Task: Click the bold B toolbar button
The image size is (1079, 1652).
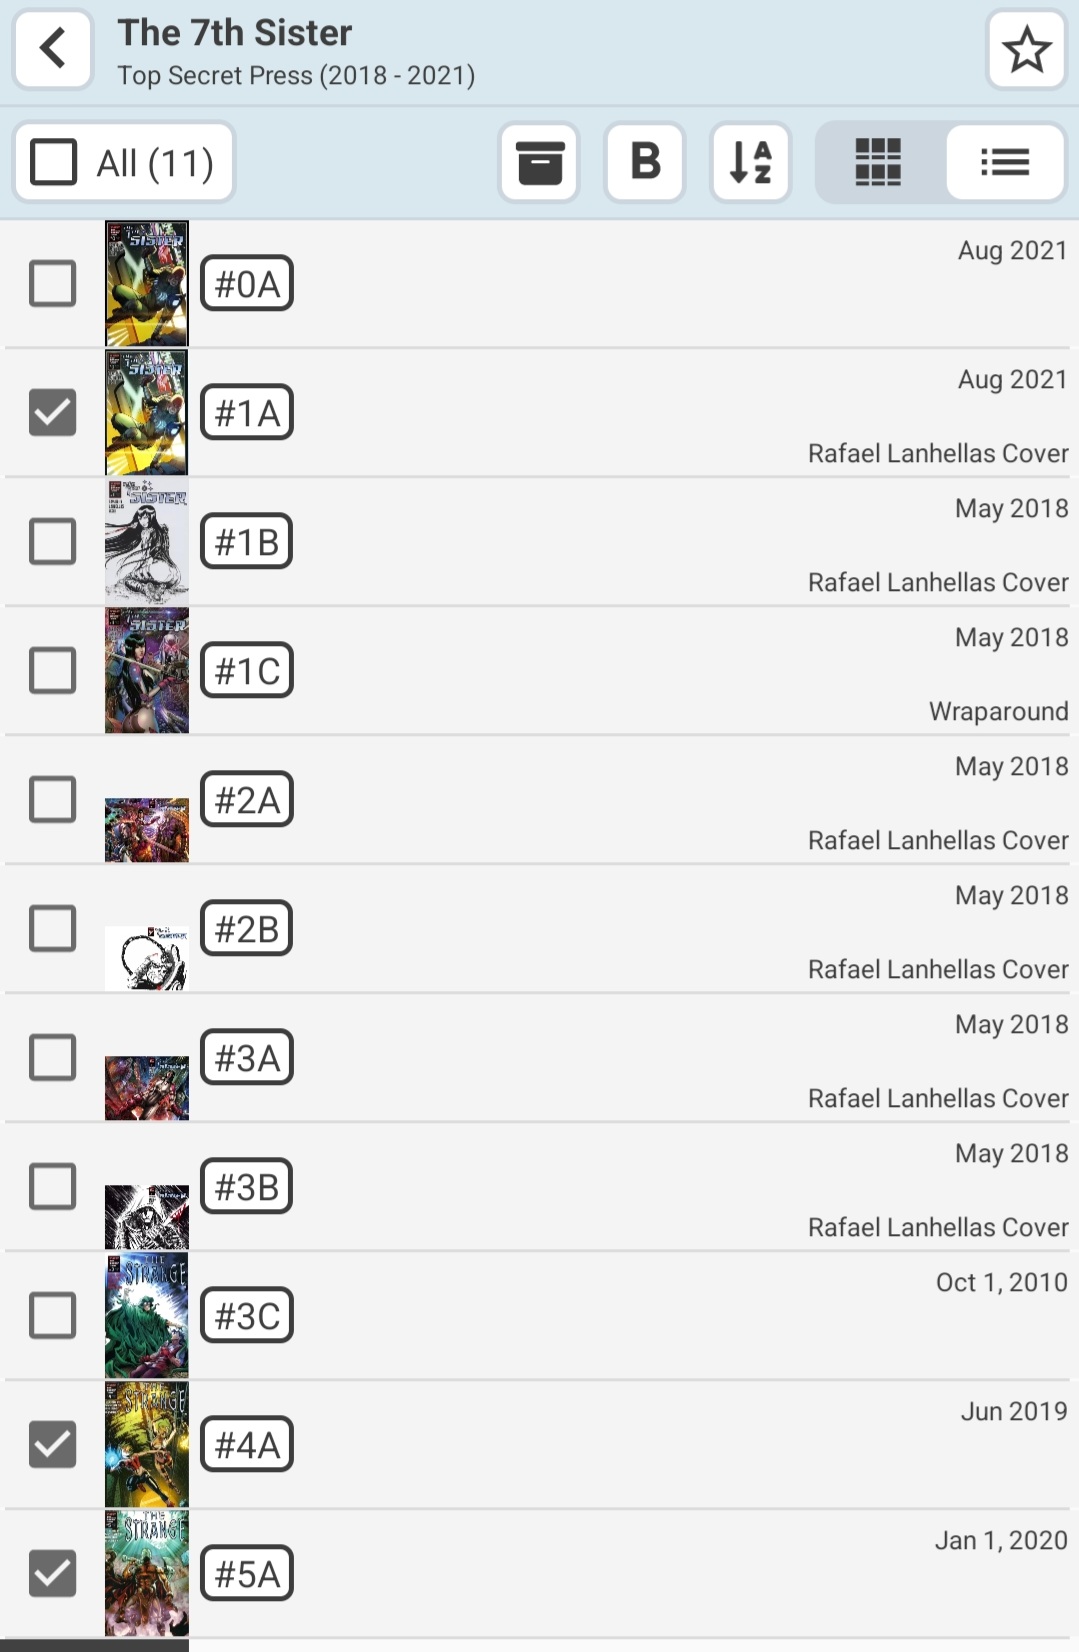Action: (x=645, y=162)
